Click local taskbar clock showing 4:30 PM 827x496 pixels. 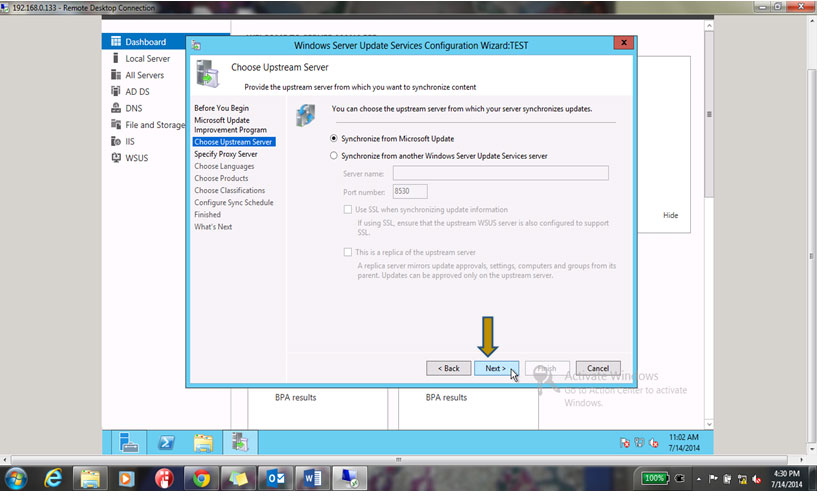(x=787, y=479)
